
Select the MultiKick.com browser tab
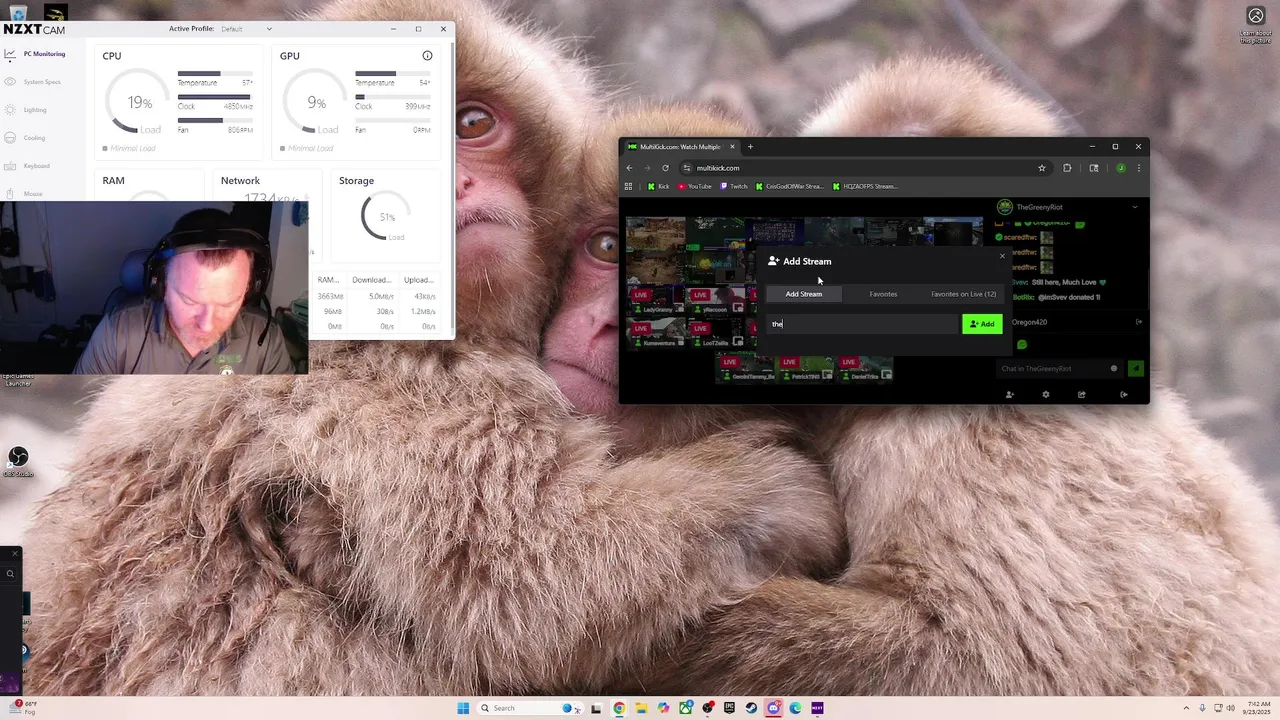[680, 147]
